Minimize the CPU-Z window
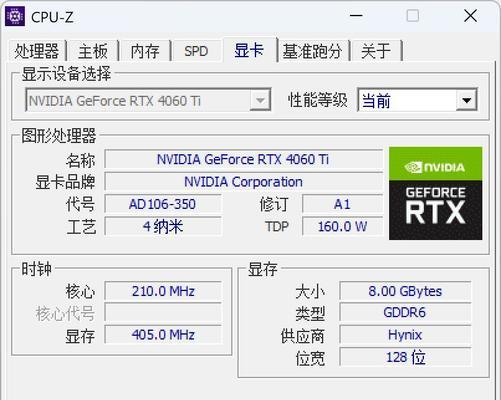Viewport: 501px width, 400px height. click(x=356, y=16)
